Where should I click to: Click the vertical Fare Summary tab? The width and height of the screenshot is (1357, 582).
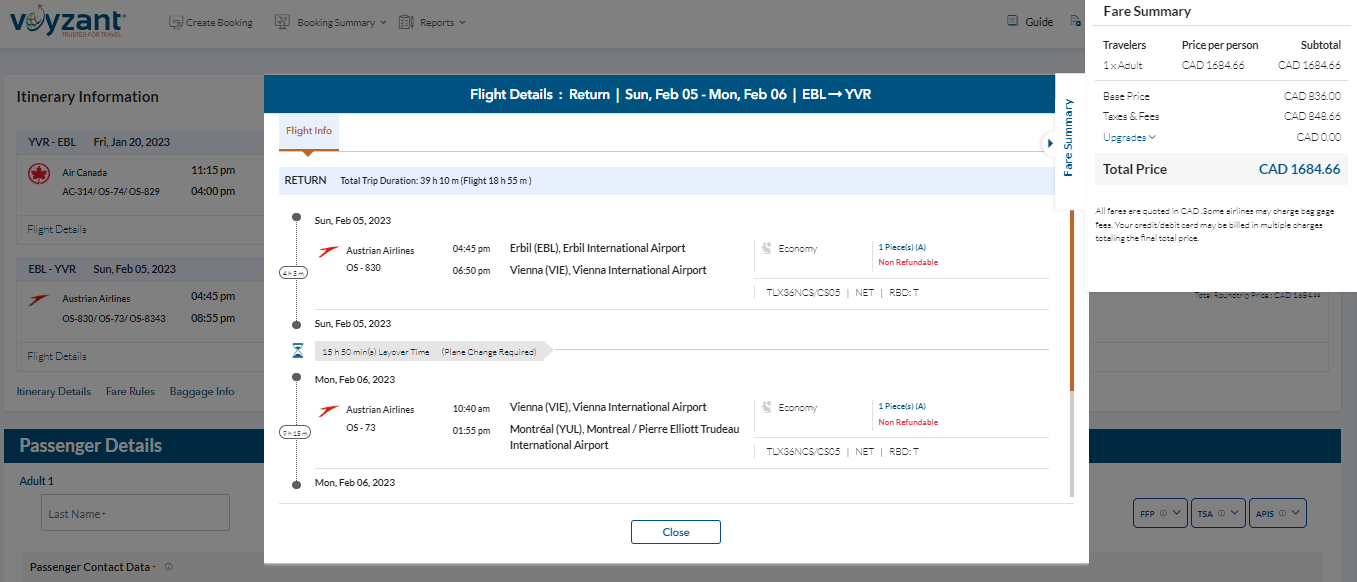[1068, 137]
